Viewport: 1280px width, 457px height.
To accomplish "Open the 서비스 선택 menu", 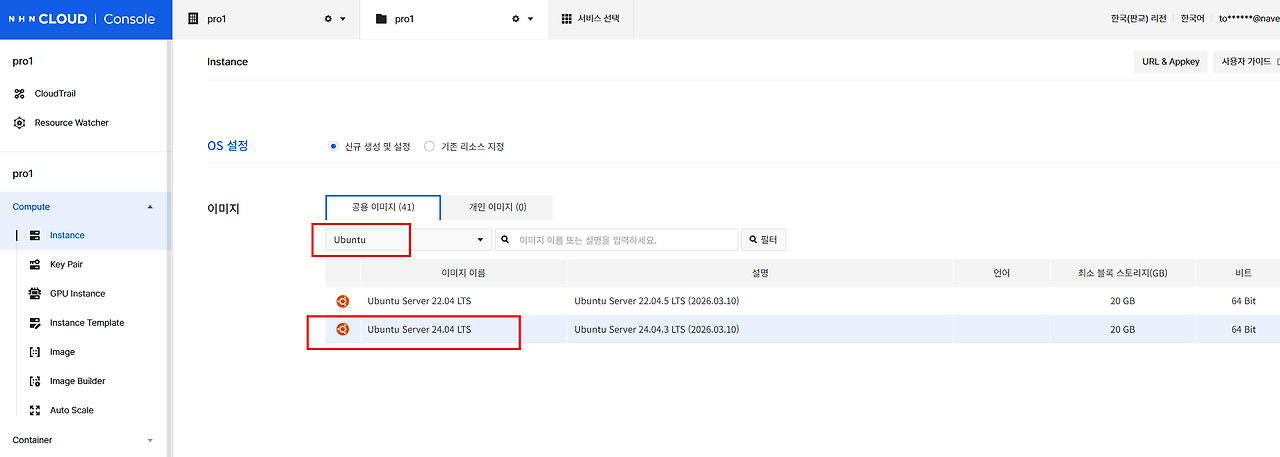I will point(591,19).
